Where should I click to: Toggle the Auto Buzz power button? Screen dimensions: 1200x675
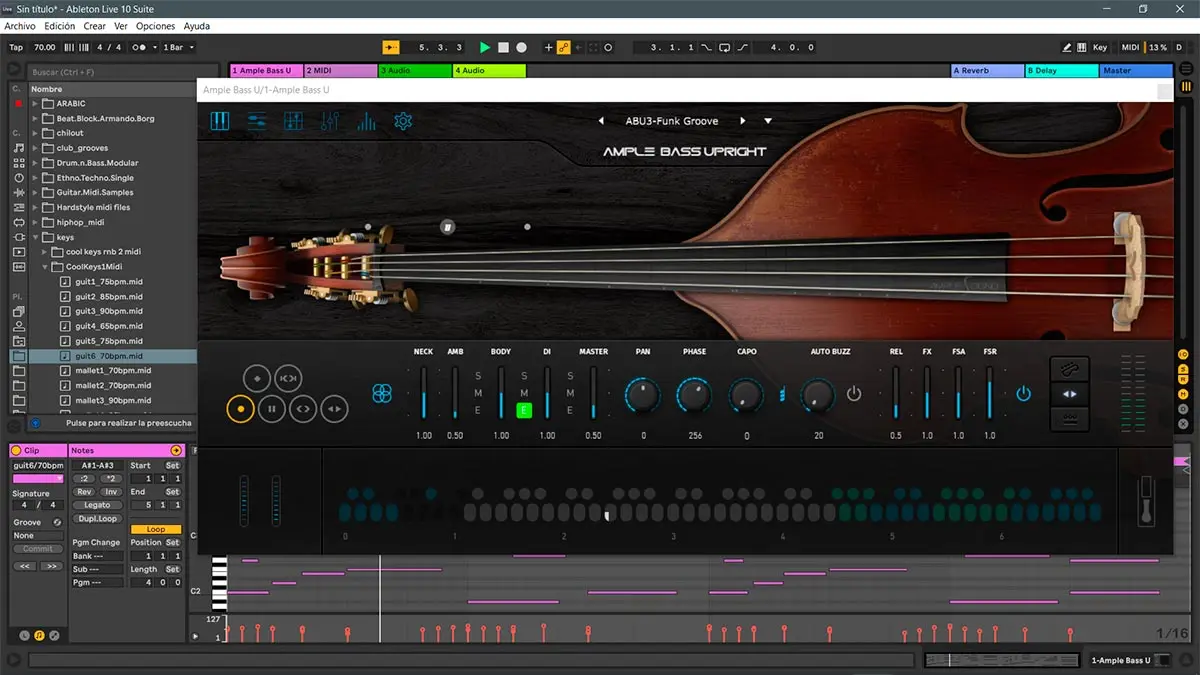coord(853,394)
